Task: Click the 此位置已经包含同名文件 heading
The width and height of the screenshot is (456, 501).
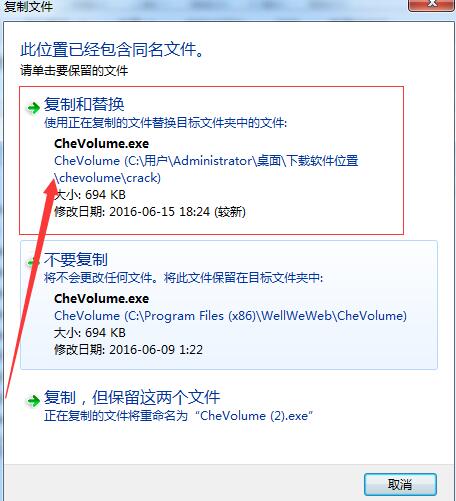Action: 112,50
